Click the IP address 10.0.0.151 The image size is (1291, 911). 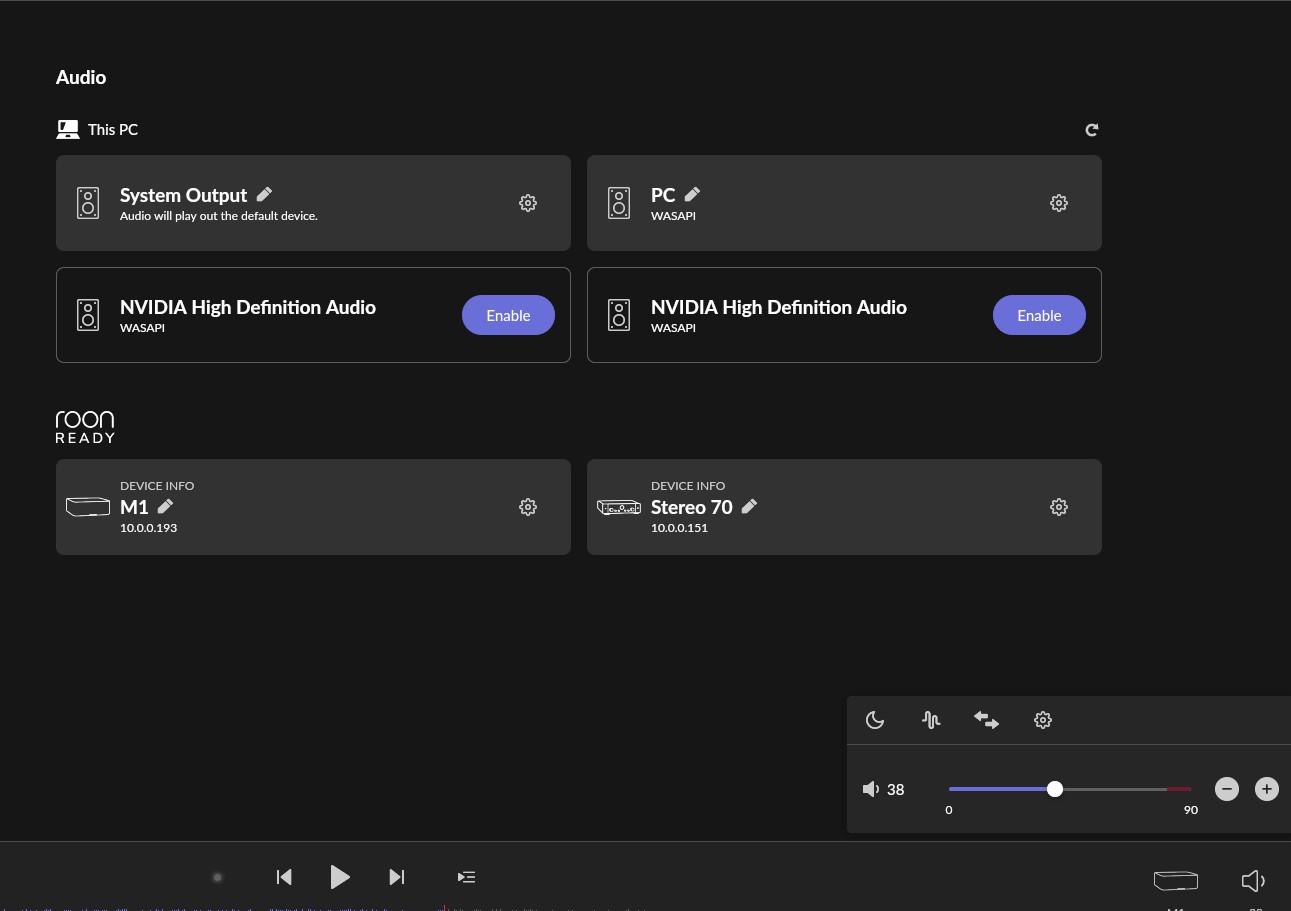[x=679, y=528]
